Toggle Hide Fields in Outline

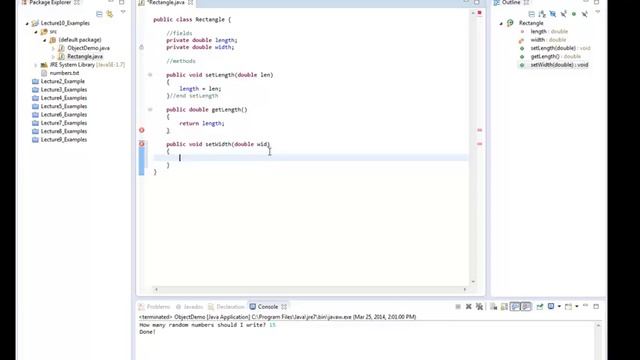553,14
